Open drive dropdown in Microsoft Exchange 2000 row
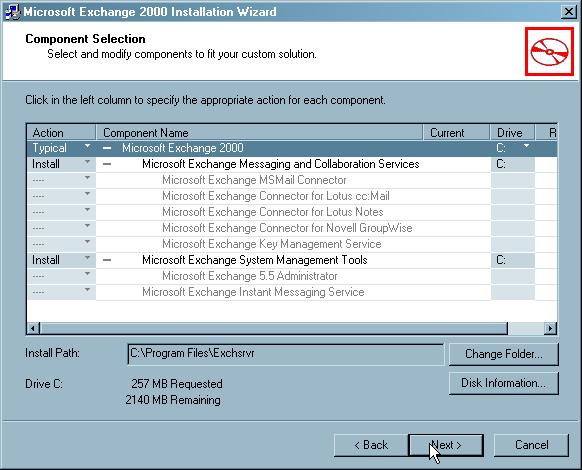 (527, 146)
